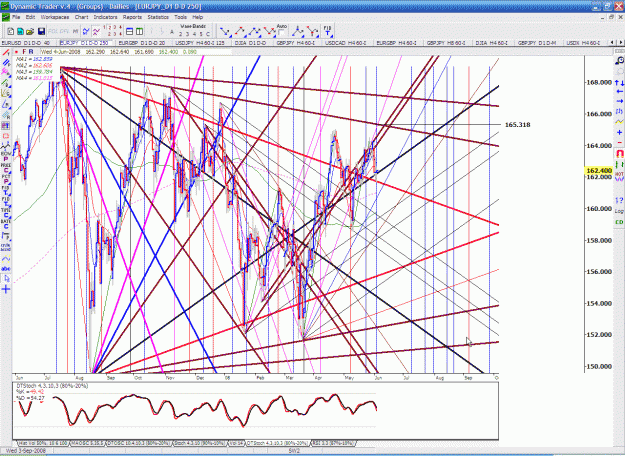625x456 pixels.
Task: Click the F button on chart header
Action: coord(24,52)
